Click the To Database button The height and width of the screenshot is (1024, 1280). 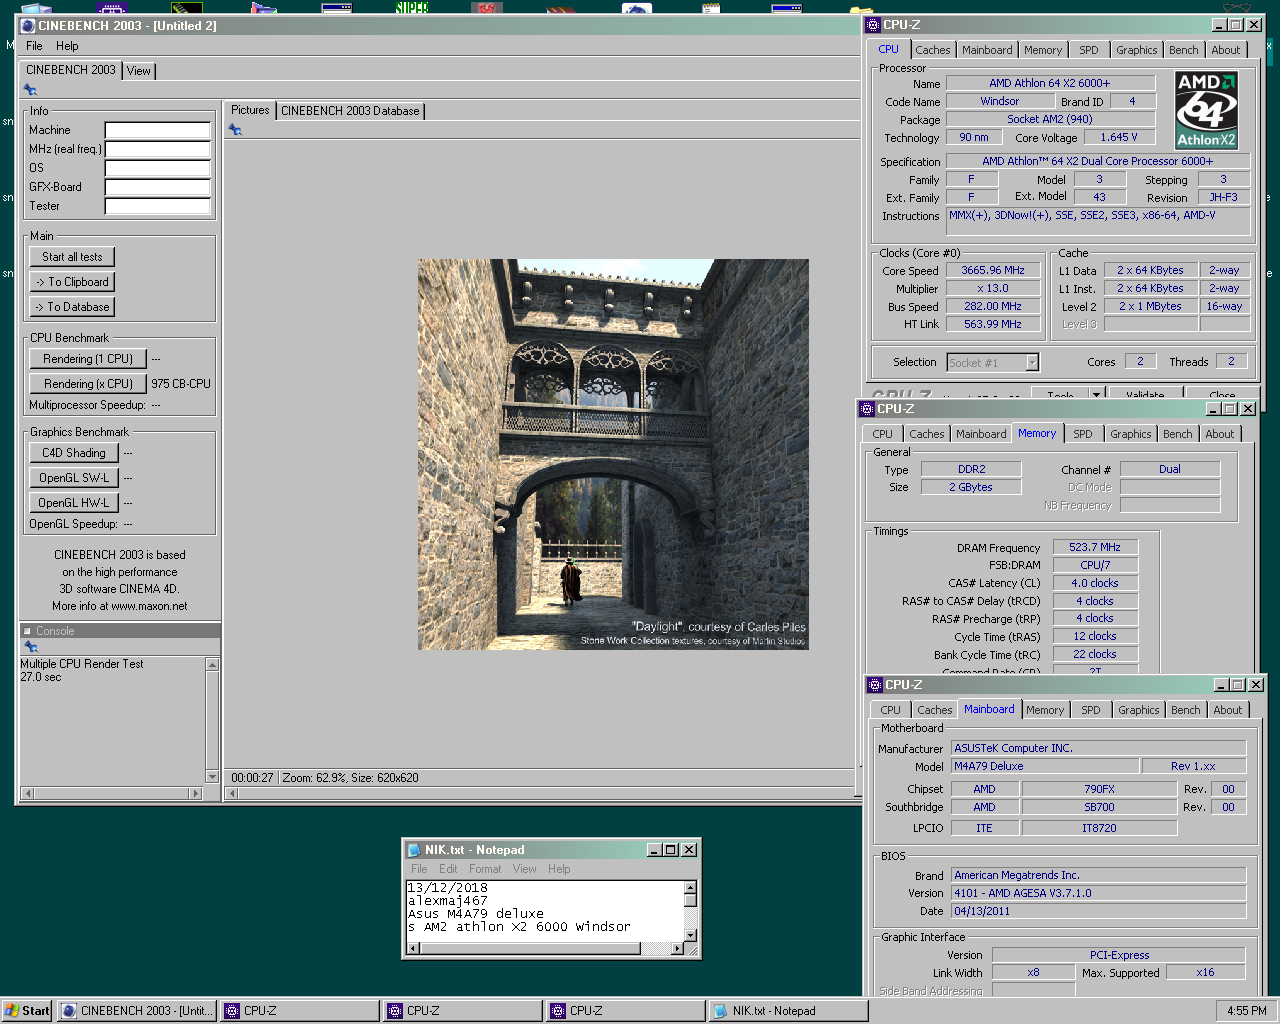coord(72,307)
